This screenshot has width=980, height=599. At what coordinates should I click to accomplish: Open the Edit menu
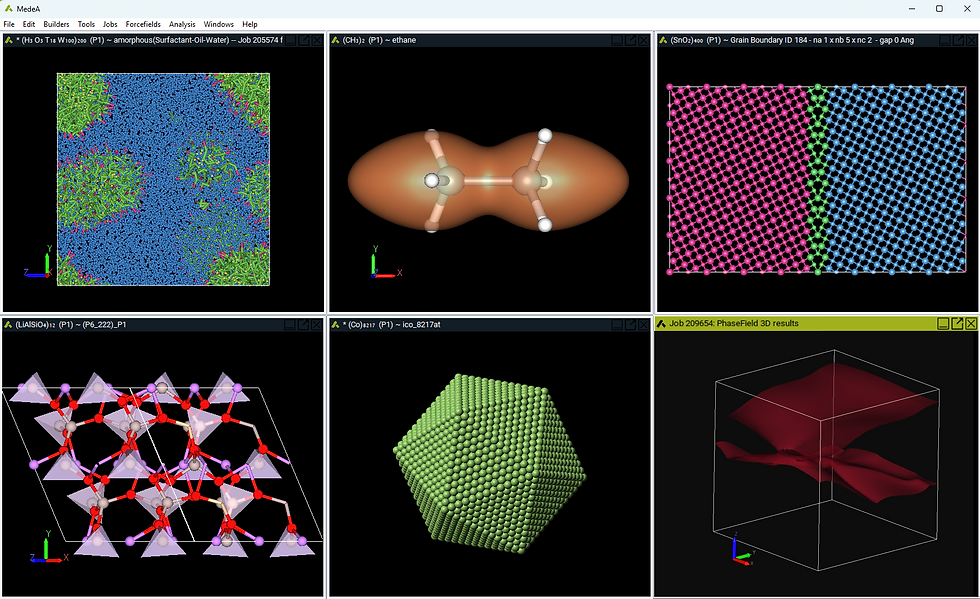coord(29,24)
